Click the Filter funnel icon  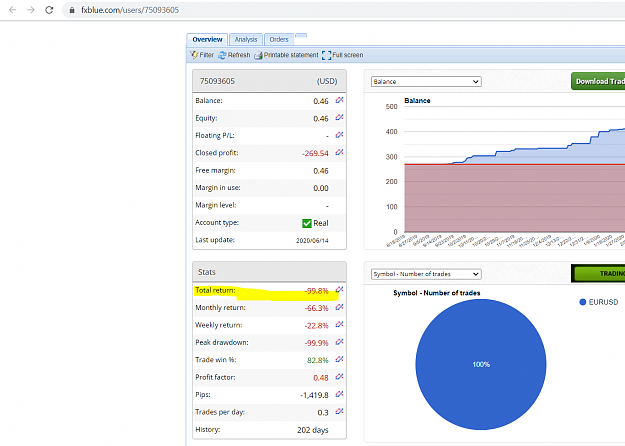tap(194, 55)
